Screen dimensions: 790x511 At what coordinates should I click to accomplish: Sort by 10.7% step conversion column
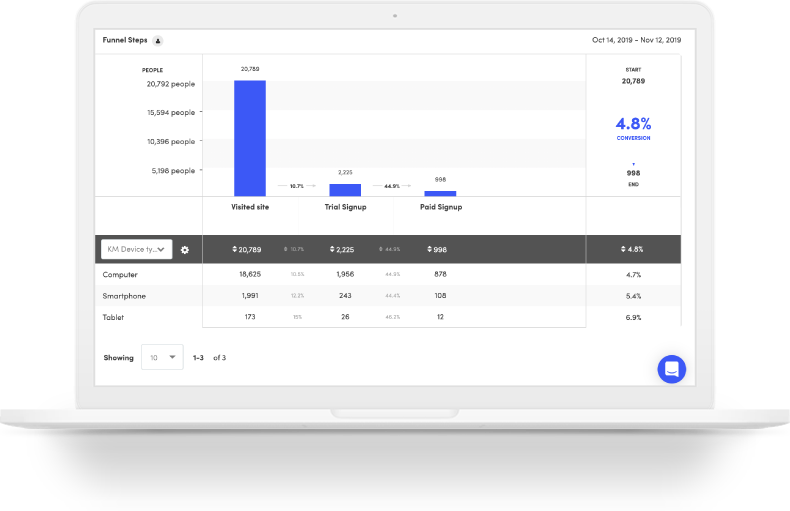tap(296, 250)
